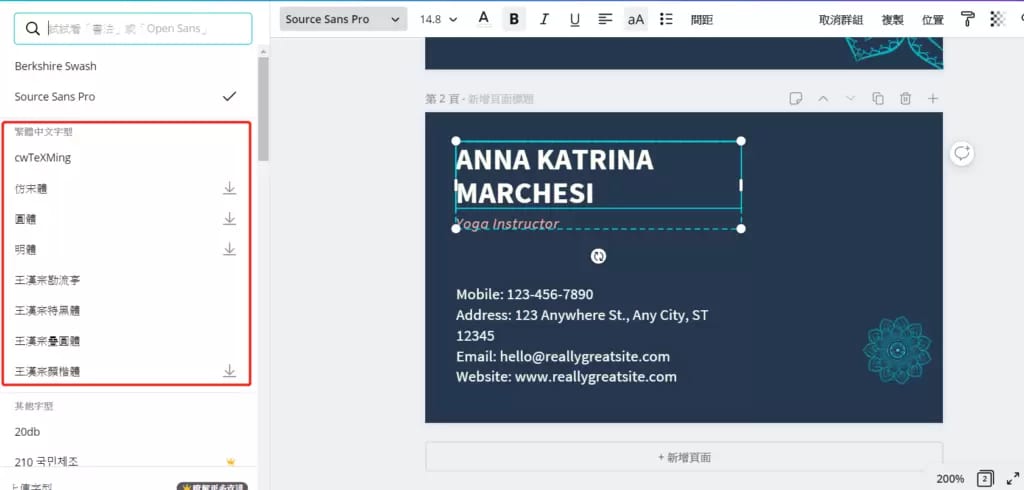Click the font search input field
Screen dimensions: 1024x490
click(133, 29)
